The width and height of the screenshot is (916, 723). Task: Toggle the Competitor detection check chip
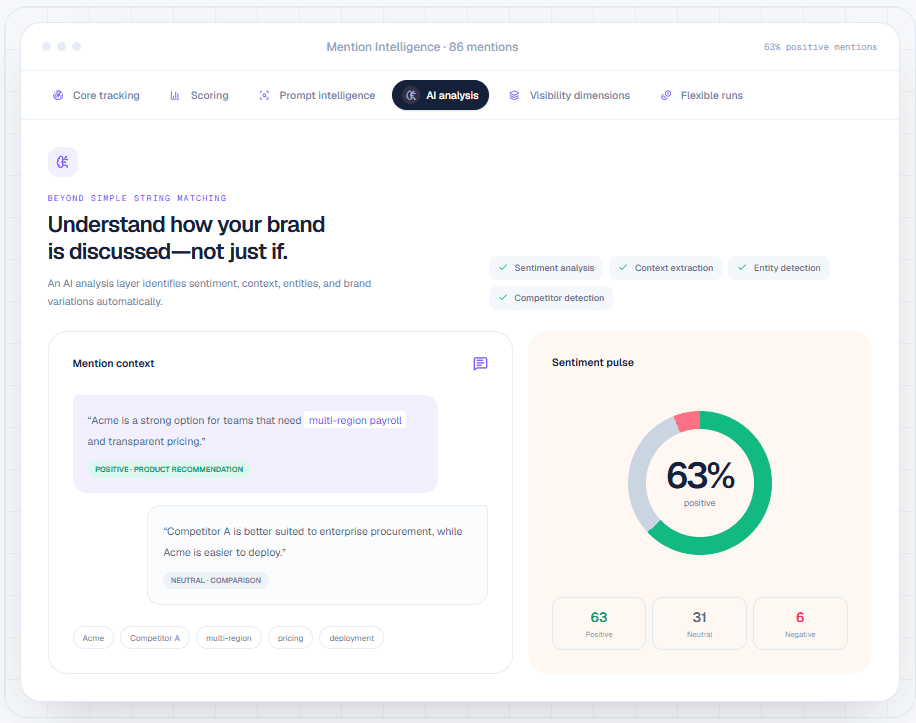pos(551,298)
